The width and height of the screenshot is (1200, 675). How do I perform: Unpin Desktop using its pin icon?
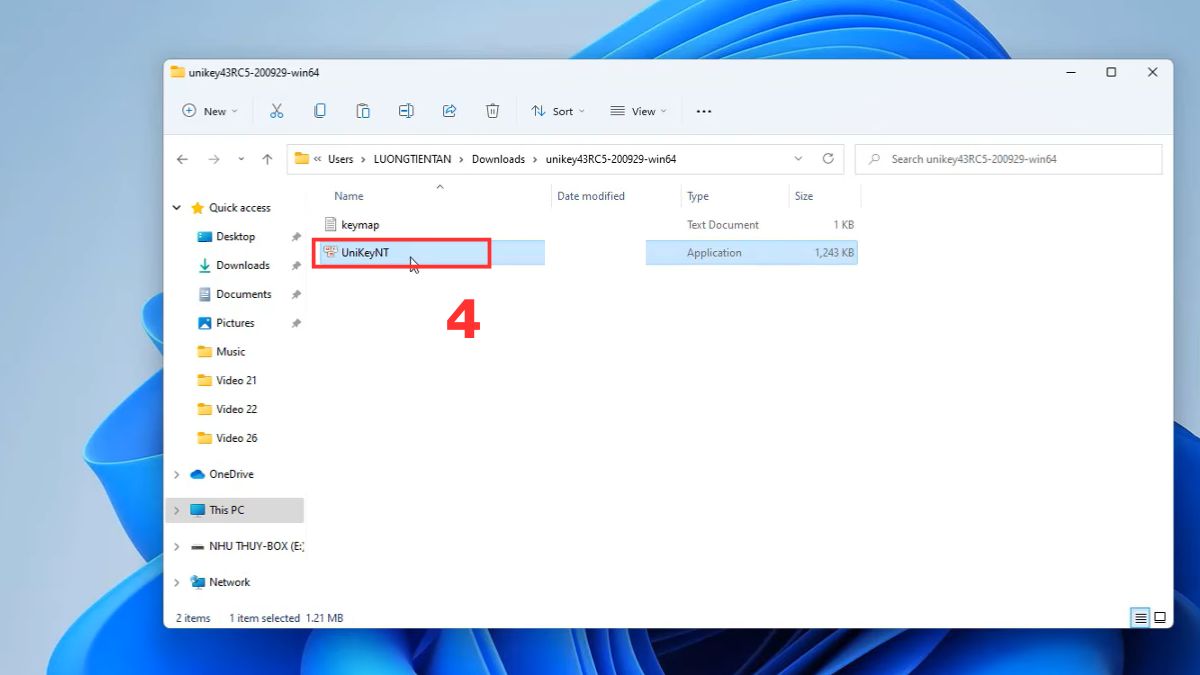[296, 237]
